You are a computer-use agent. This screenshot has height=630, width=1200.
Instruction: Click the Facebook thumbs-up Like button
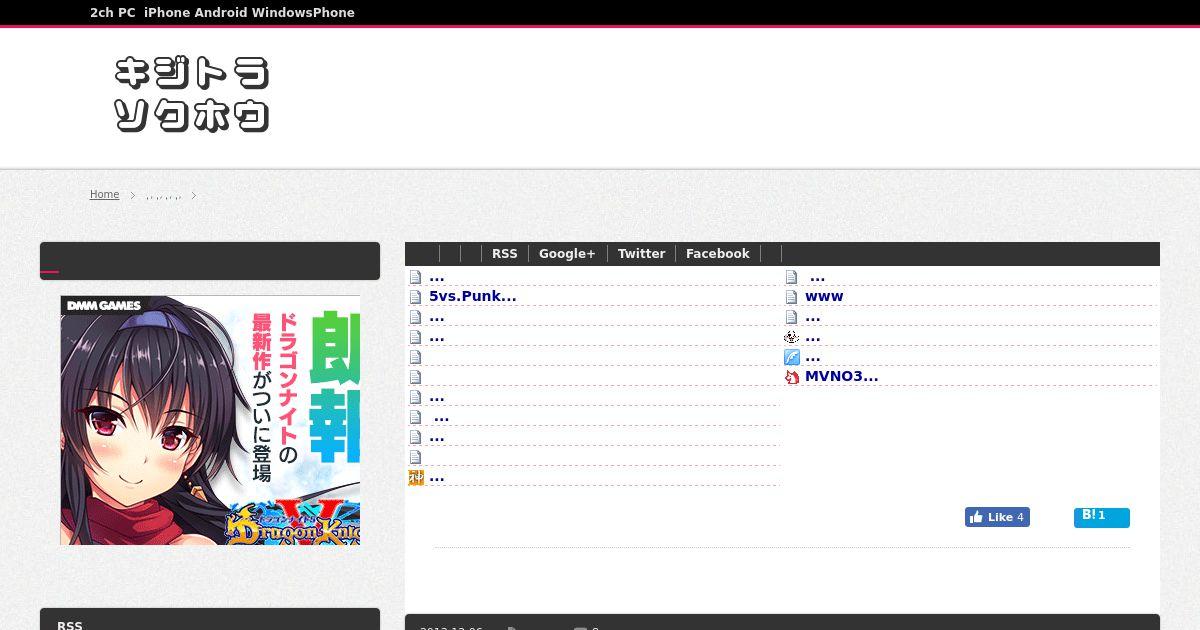(997, 517)
